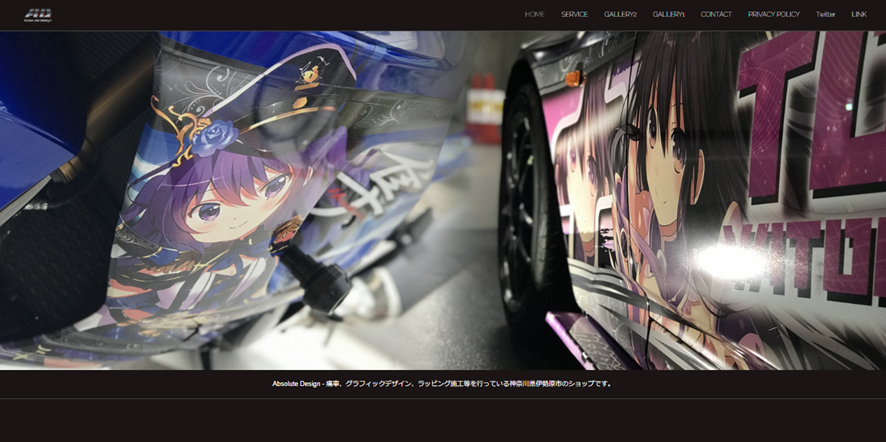Open the GALLERY2 page
This screenshot has width=886, height=442.
coord(620,15)
